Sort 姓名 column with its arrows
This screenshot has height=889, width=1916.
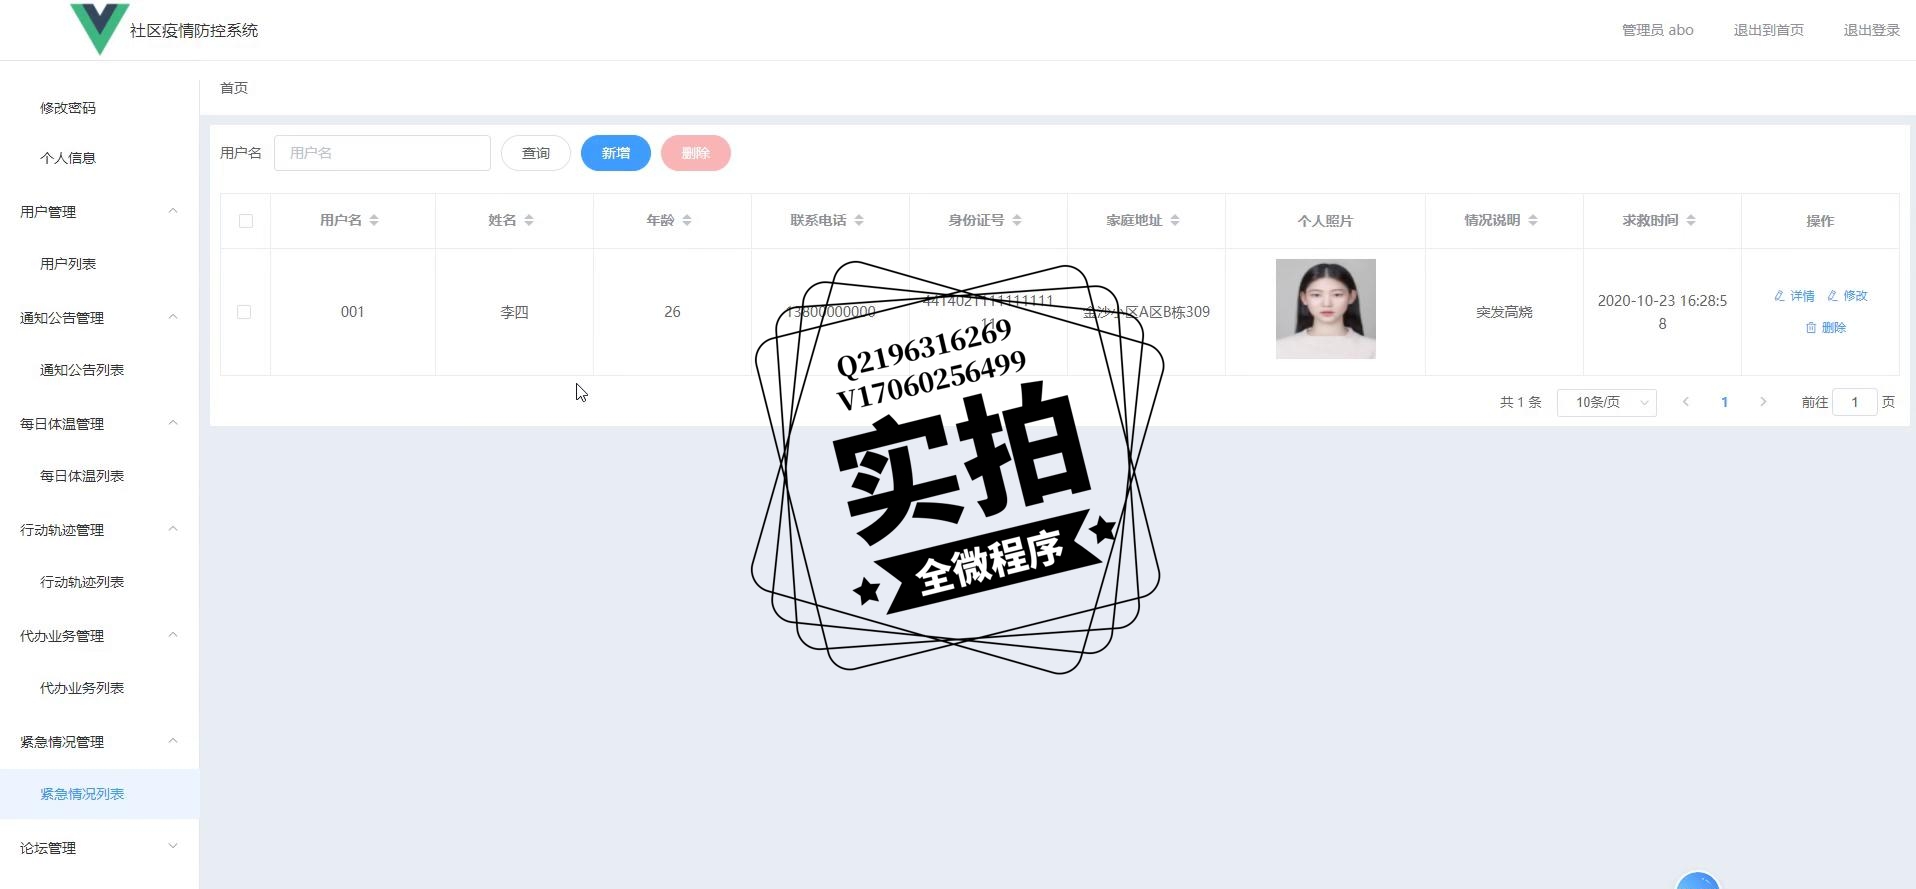click(x=529, y=221)
